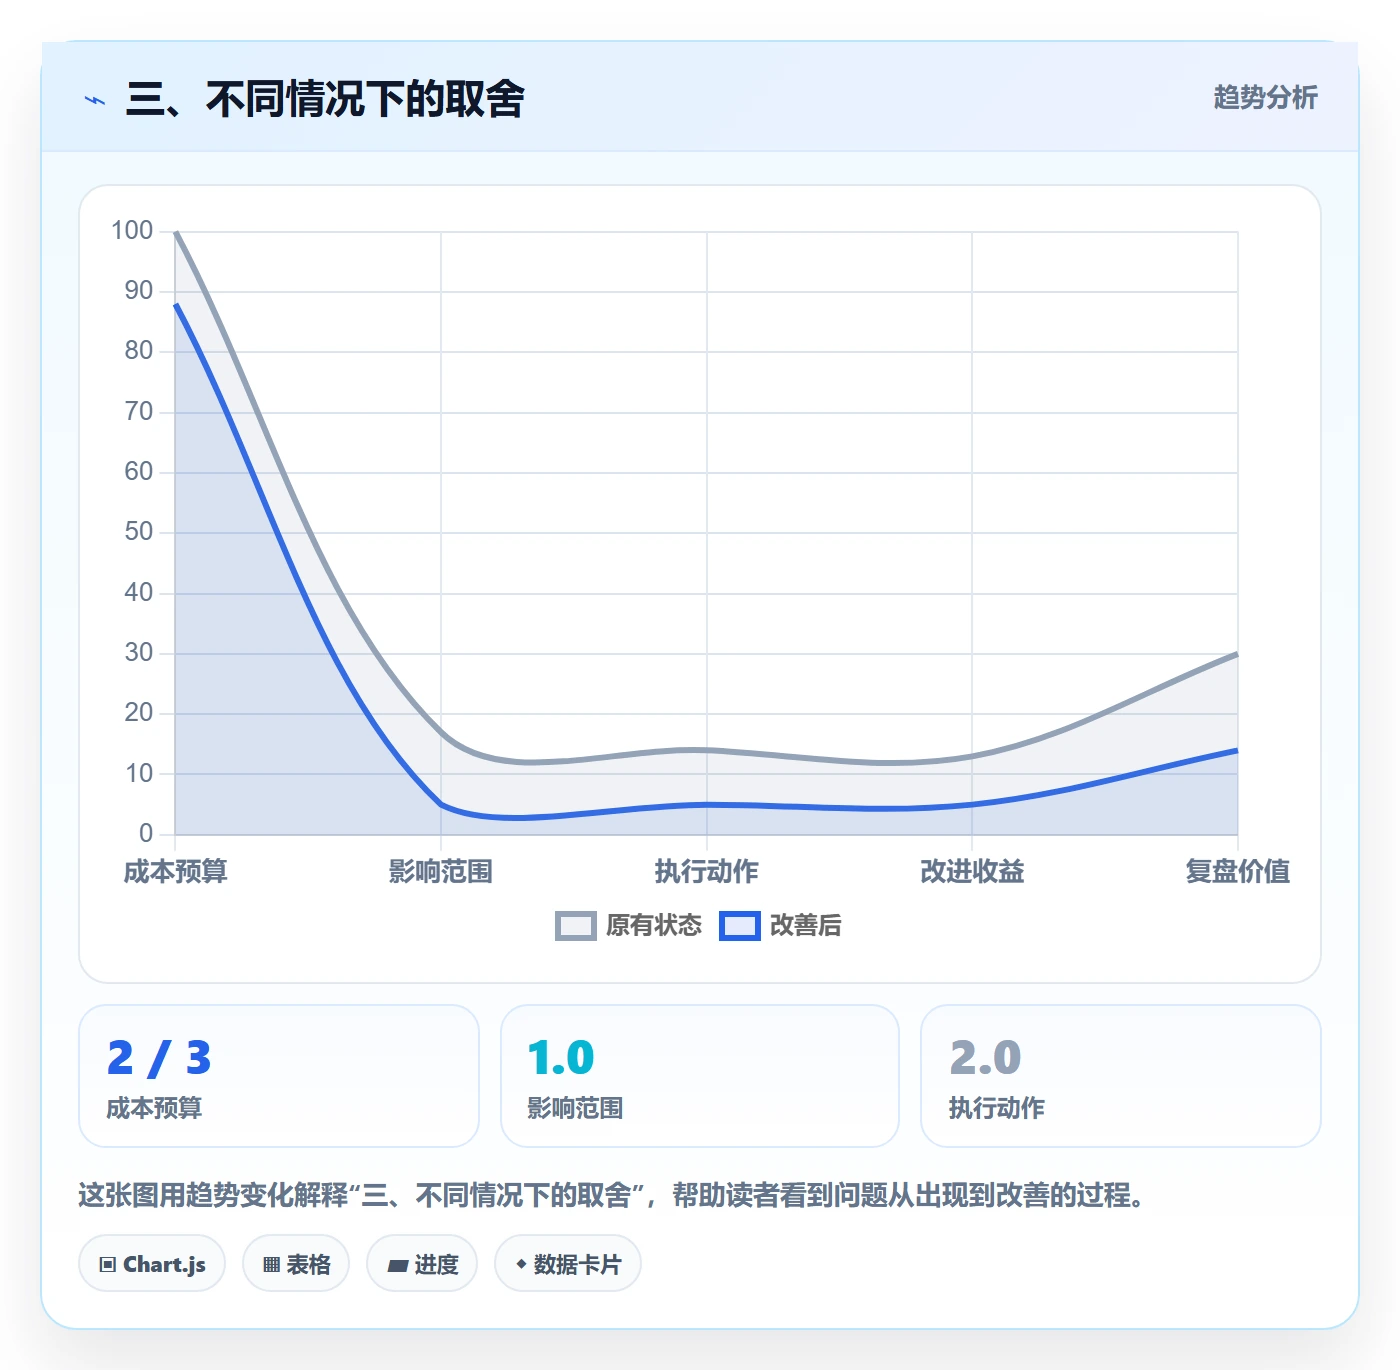
Task: Click the 100 y-axis value
Action: [132, 231]
